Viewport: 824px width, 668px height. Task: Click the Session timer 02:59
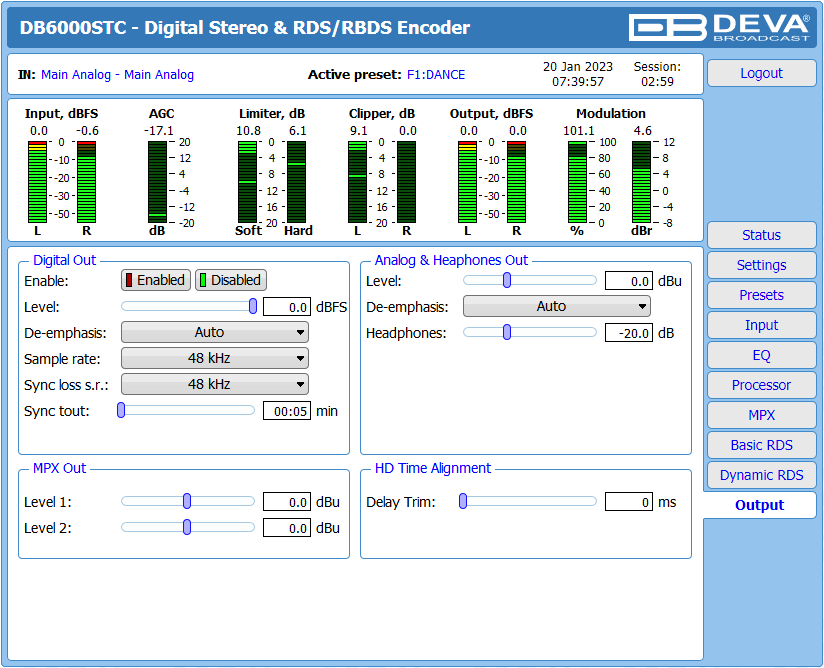coord(657,81)
